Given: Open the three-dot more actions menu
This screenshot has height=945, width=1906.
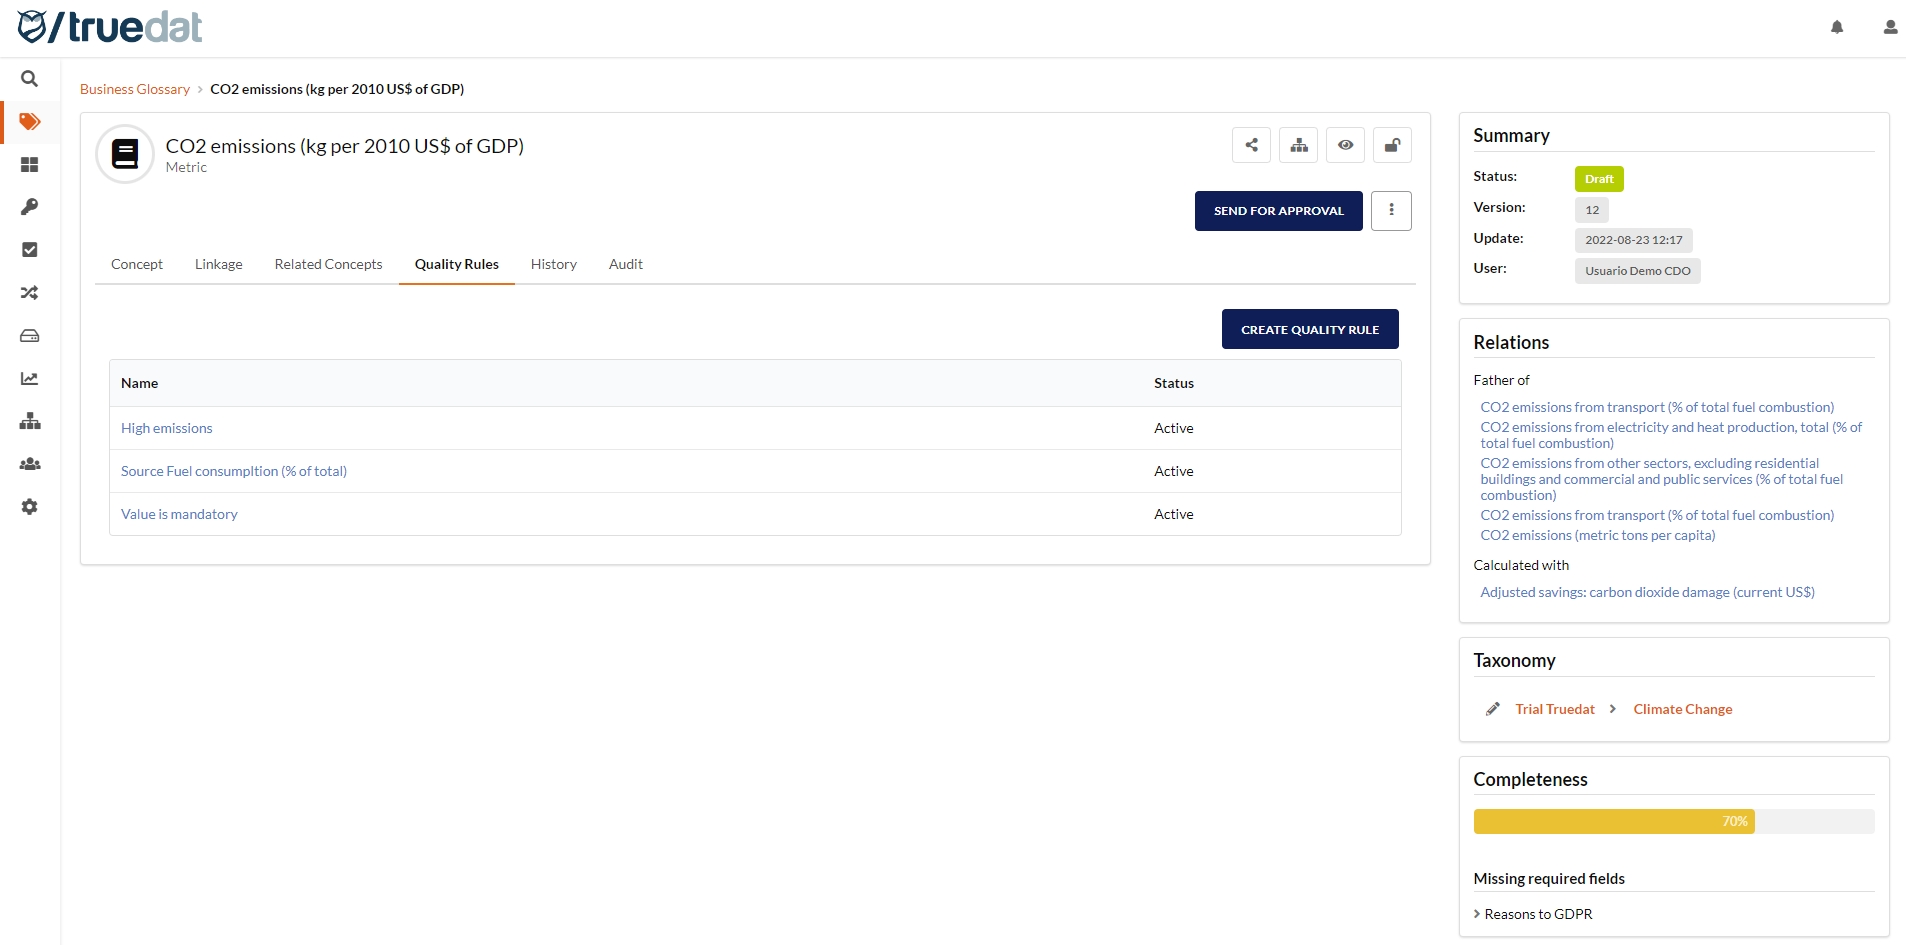Looking at the screenshot, I should tap(1390, 211).
